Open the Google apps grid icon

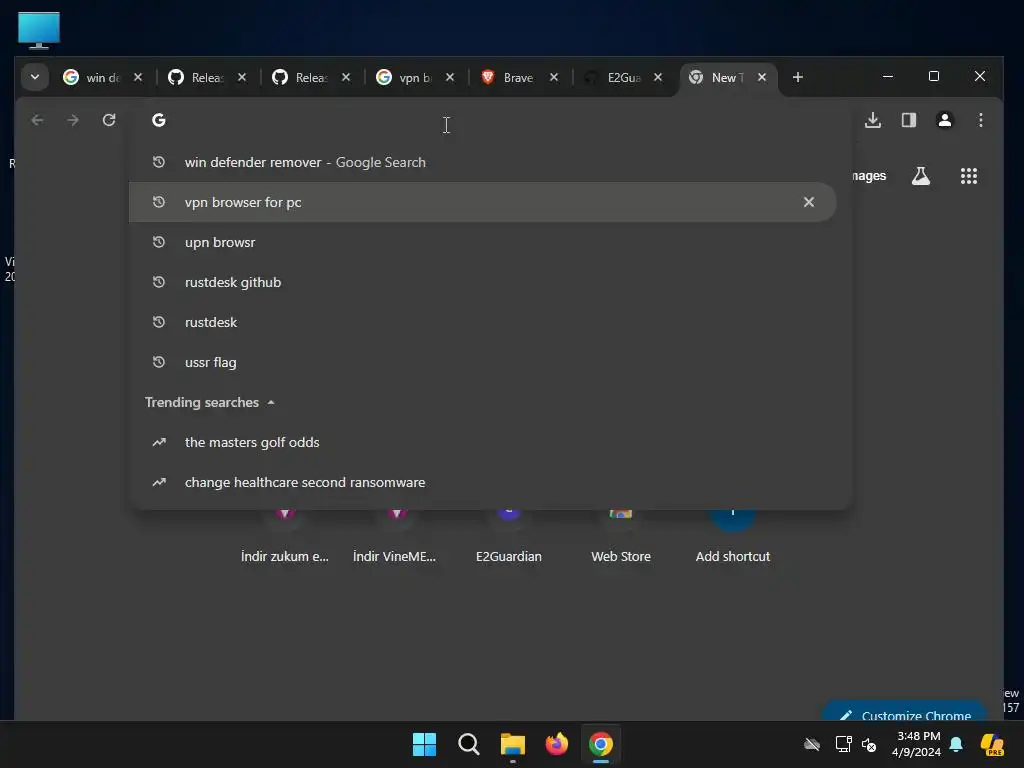(968, 176)
